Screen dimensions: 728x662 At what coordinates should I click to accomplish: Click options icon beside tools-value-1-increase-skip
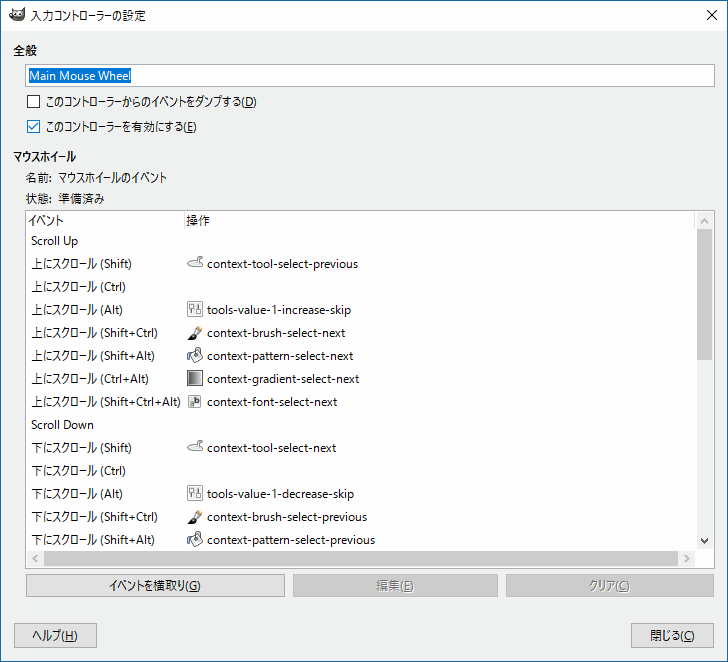[x=195, y=309]
